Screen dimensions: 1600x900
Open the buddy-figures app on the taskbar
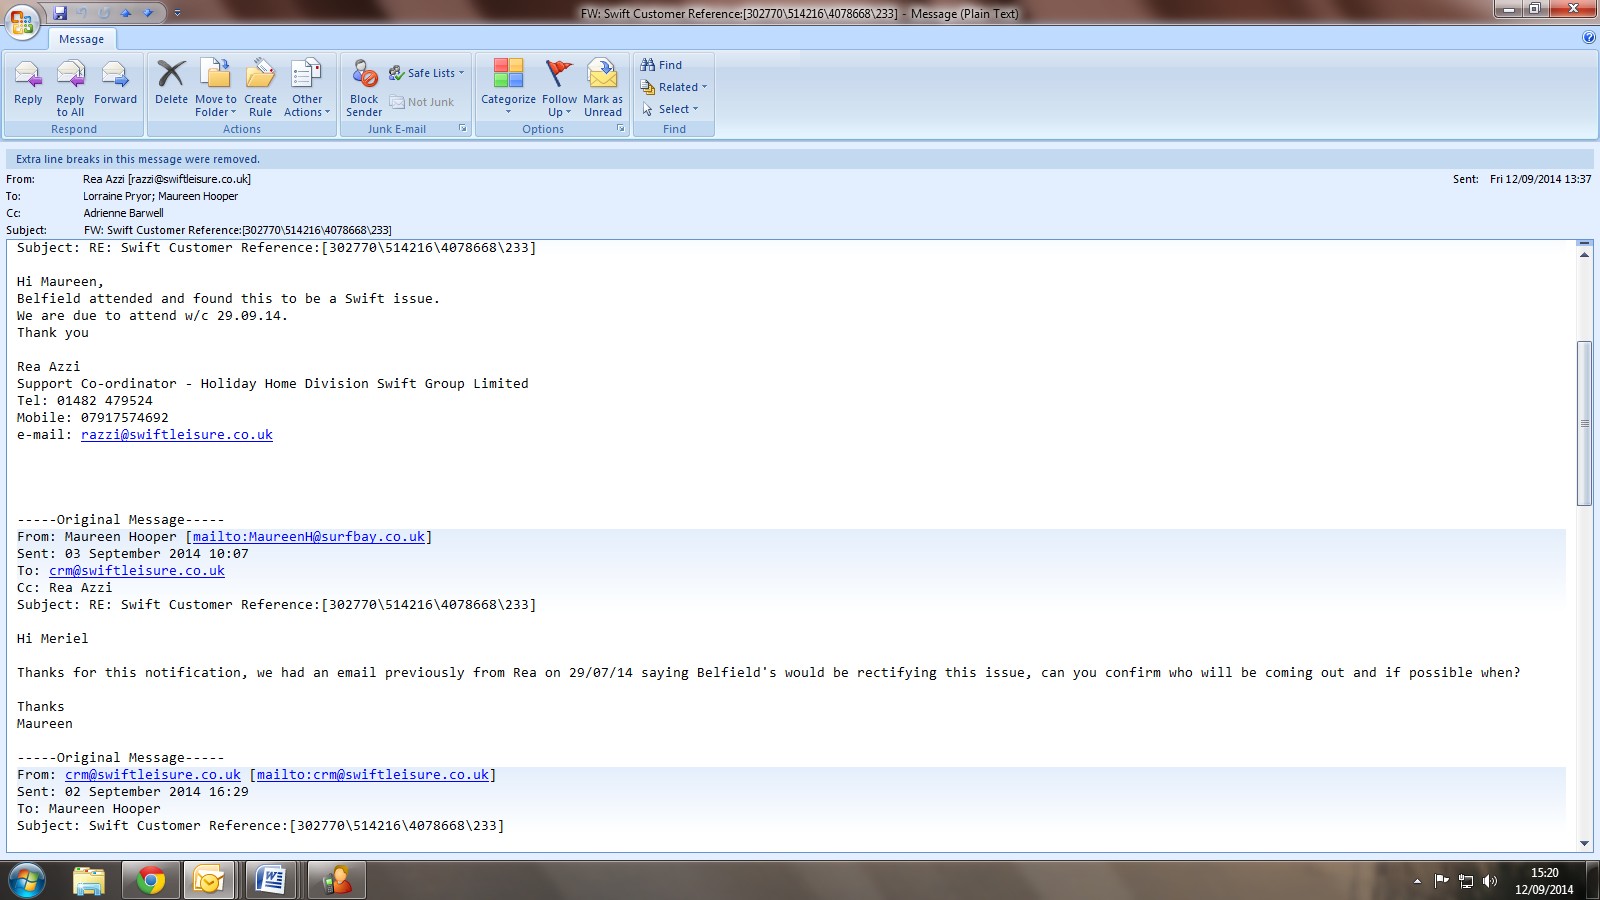click(336, 881)
